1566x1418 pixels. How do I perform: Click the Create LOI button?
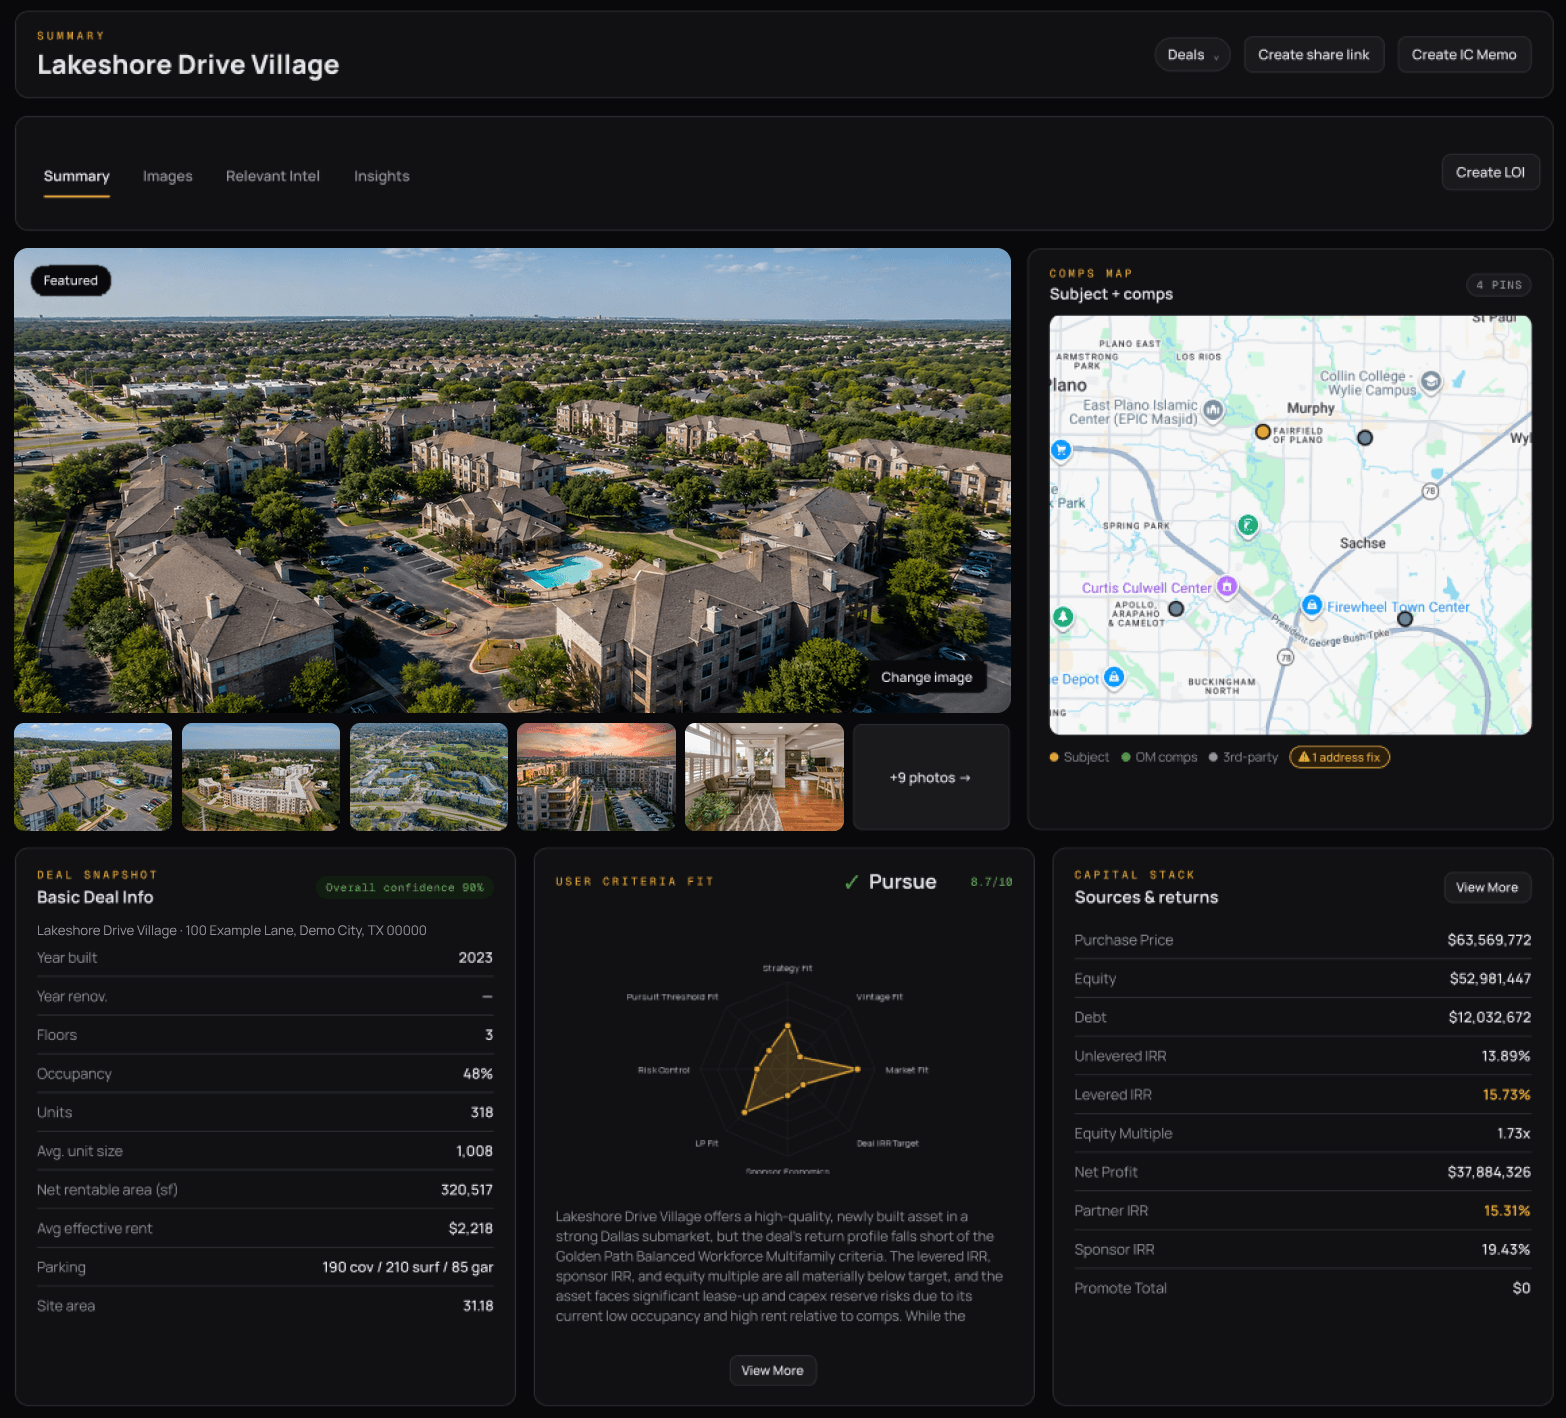(1490, 172)
